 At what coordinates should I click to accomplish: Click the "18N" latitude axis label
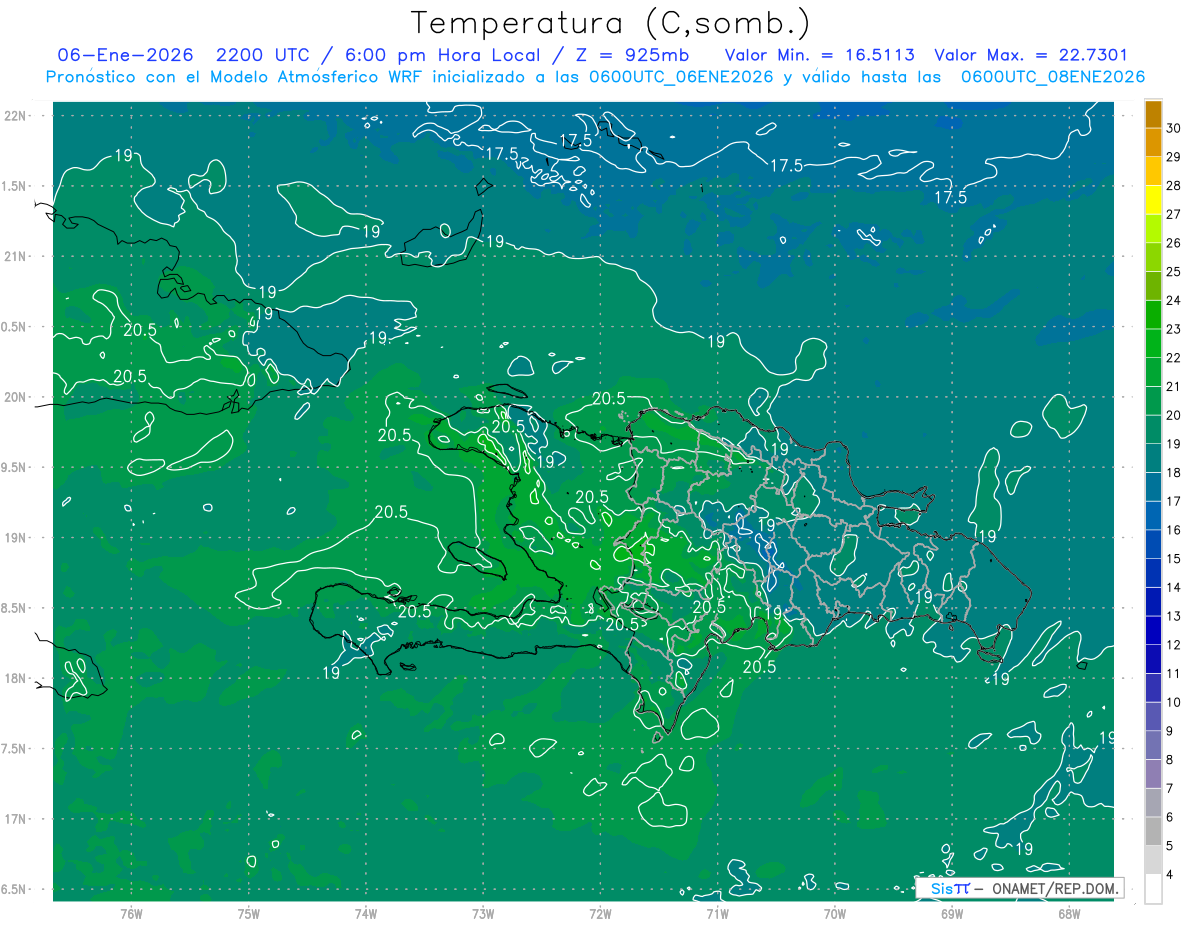tap(16, 679)
